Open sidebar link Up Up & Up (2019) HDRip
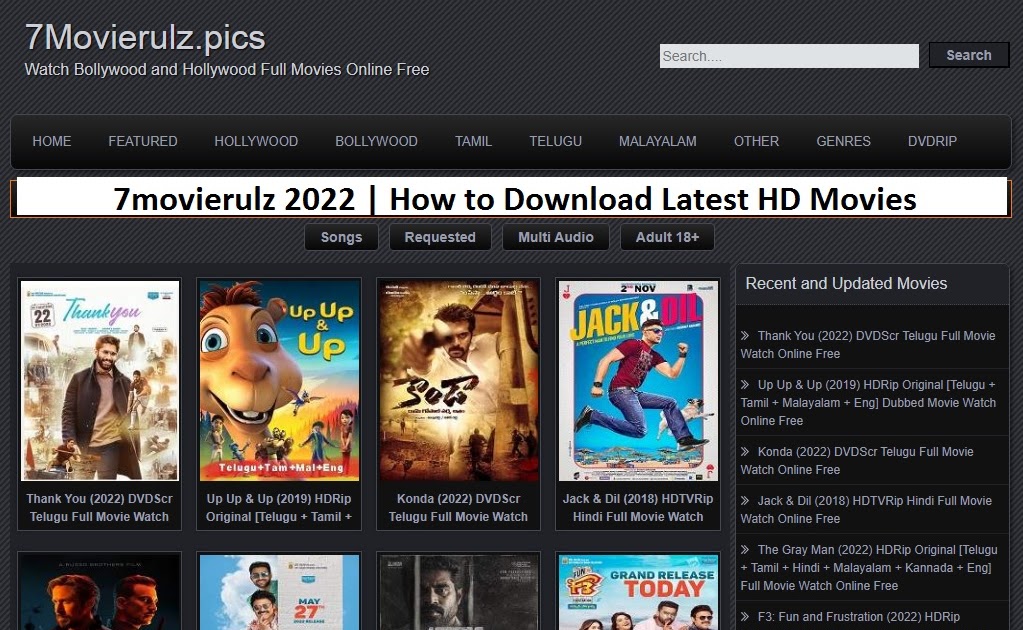Image resolution: width=1023 pixels, height=630 pixels. [868, 402]
